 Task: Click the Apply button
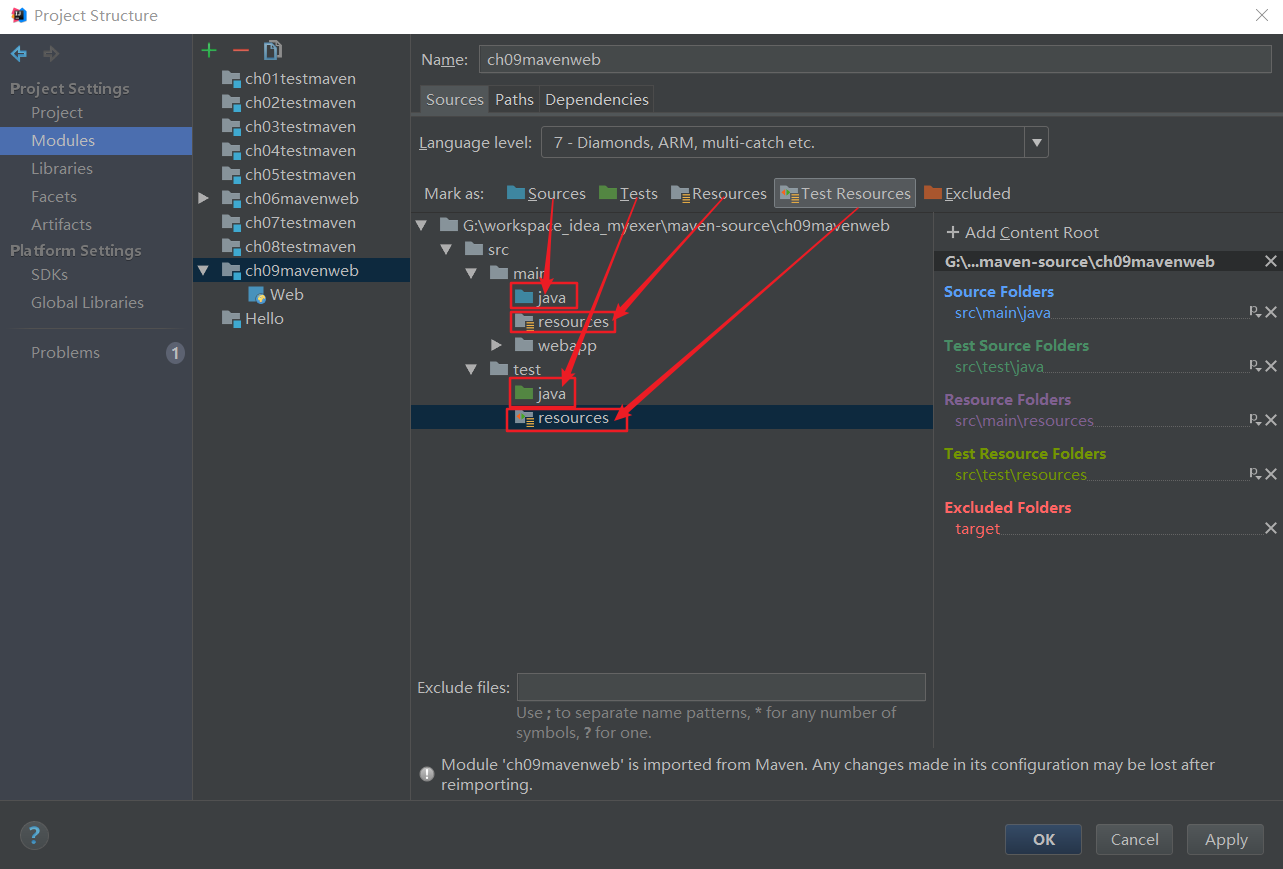pyautogui.click(x=1226, y=840)
